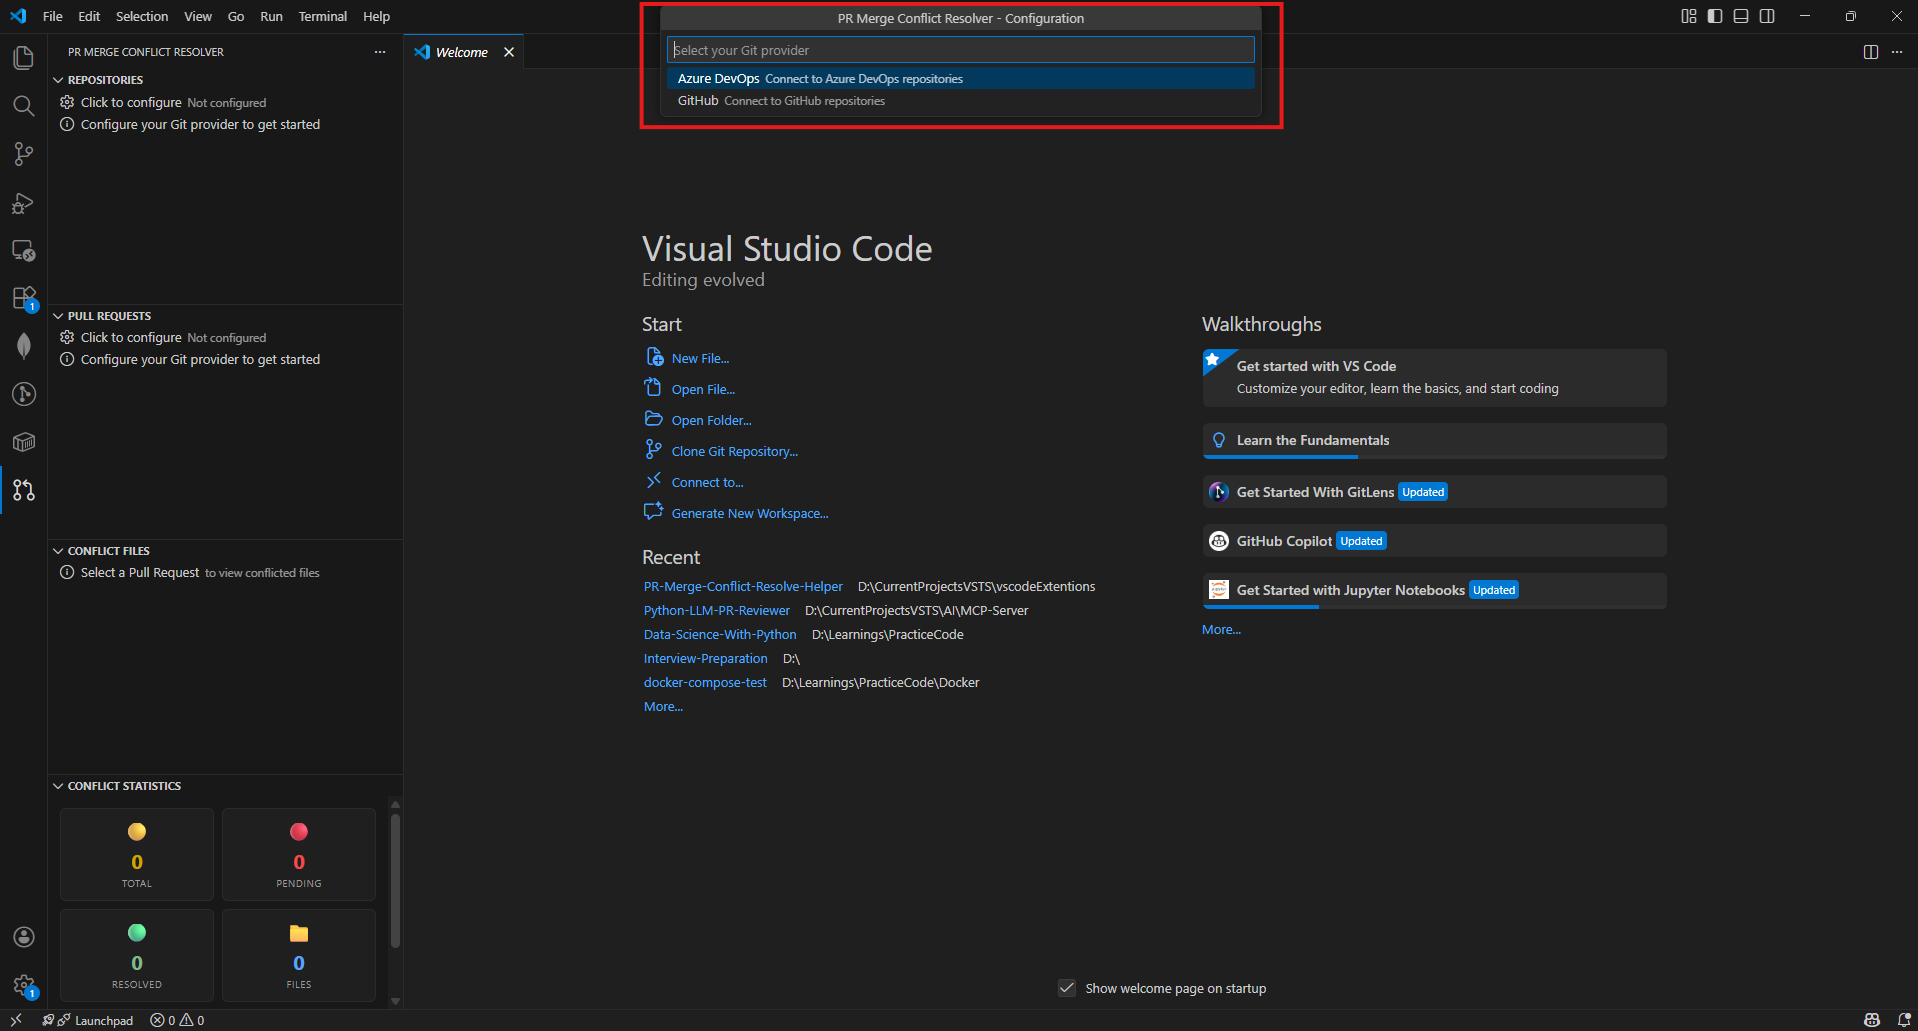Viewport: 1918px width, 1031px height.
Task: Click the remote window status bar icon
Action: 16,1020
